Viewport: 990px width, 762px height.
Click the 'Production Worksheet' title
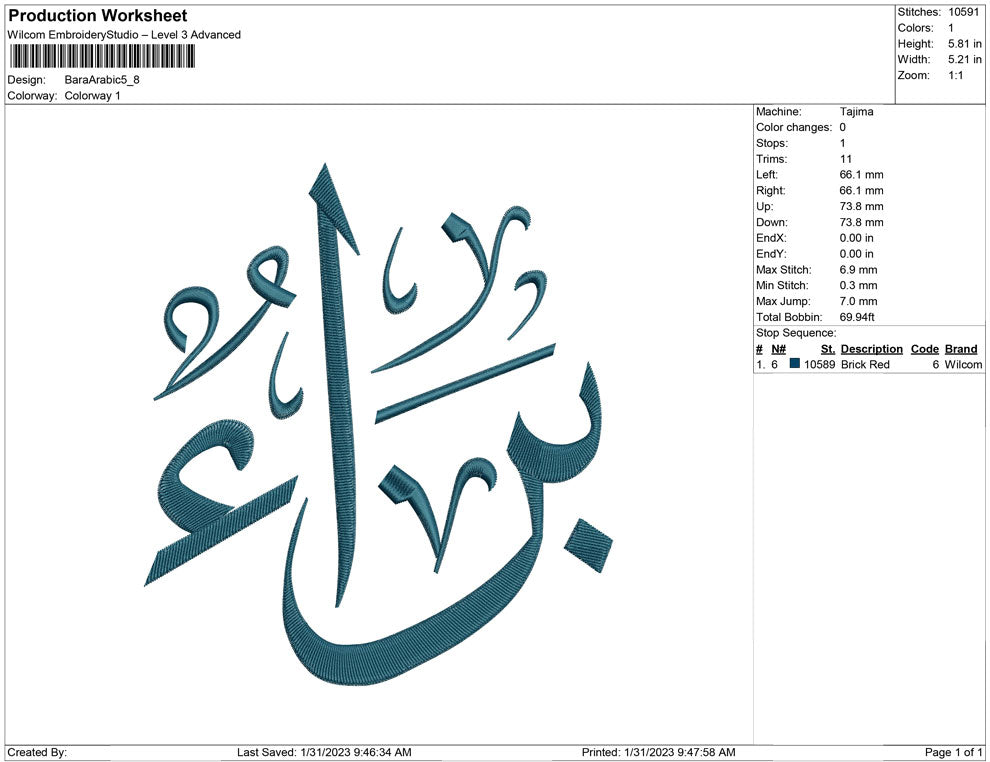(97, 16)
